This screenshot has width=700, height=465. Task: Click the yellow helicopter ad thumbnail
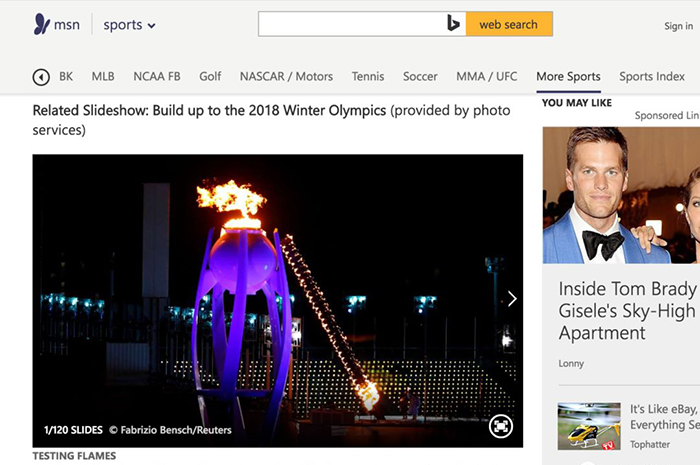(589, 425)
